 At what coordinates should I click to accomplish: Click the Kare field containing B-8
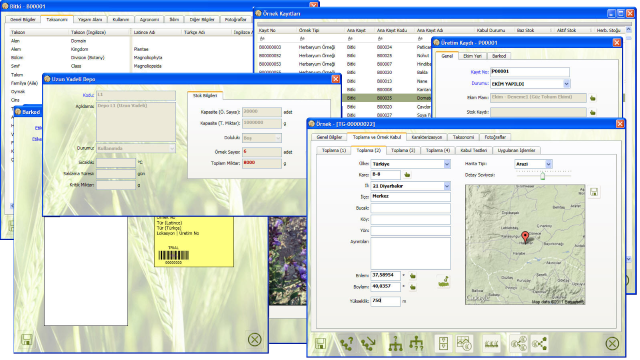[385, 175]
